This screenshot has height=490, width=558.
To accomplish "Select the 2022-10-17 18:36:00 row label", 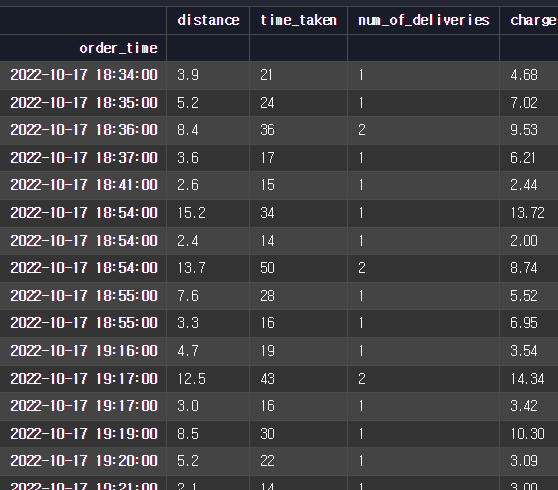I will tap(83, 130).
